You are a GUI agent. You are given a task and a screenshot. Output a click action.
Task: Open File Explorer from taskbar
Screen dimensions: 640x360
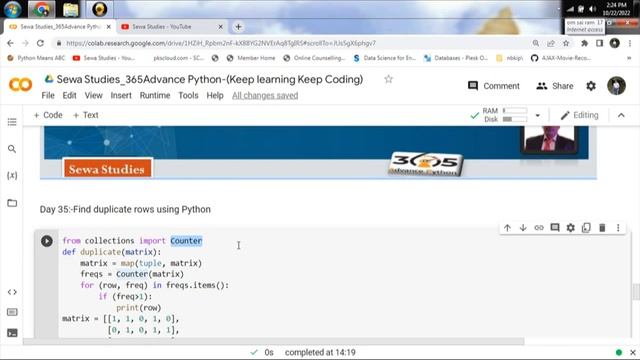[71, 9]
